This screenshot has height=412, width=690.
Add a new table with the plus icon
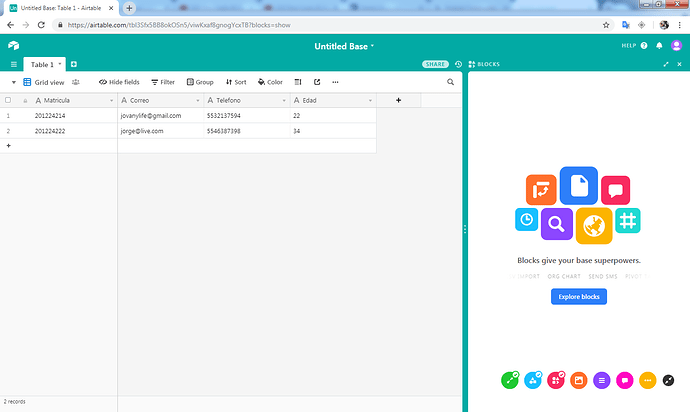point(74,64)
